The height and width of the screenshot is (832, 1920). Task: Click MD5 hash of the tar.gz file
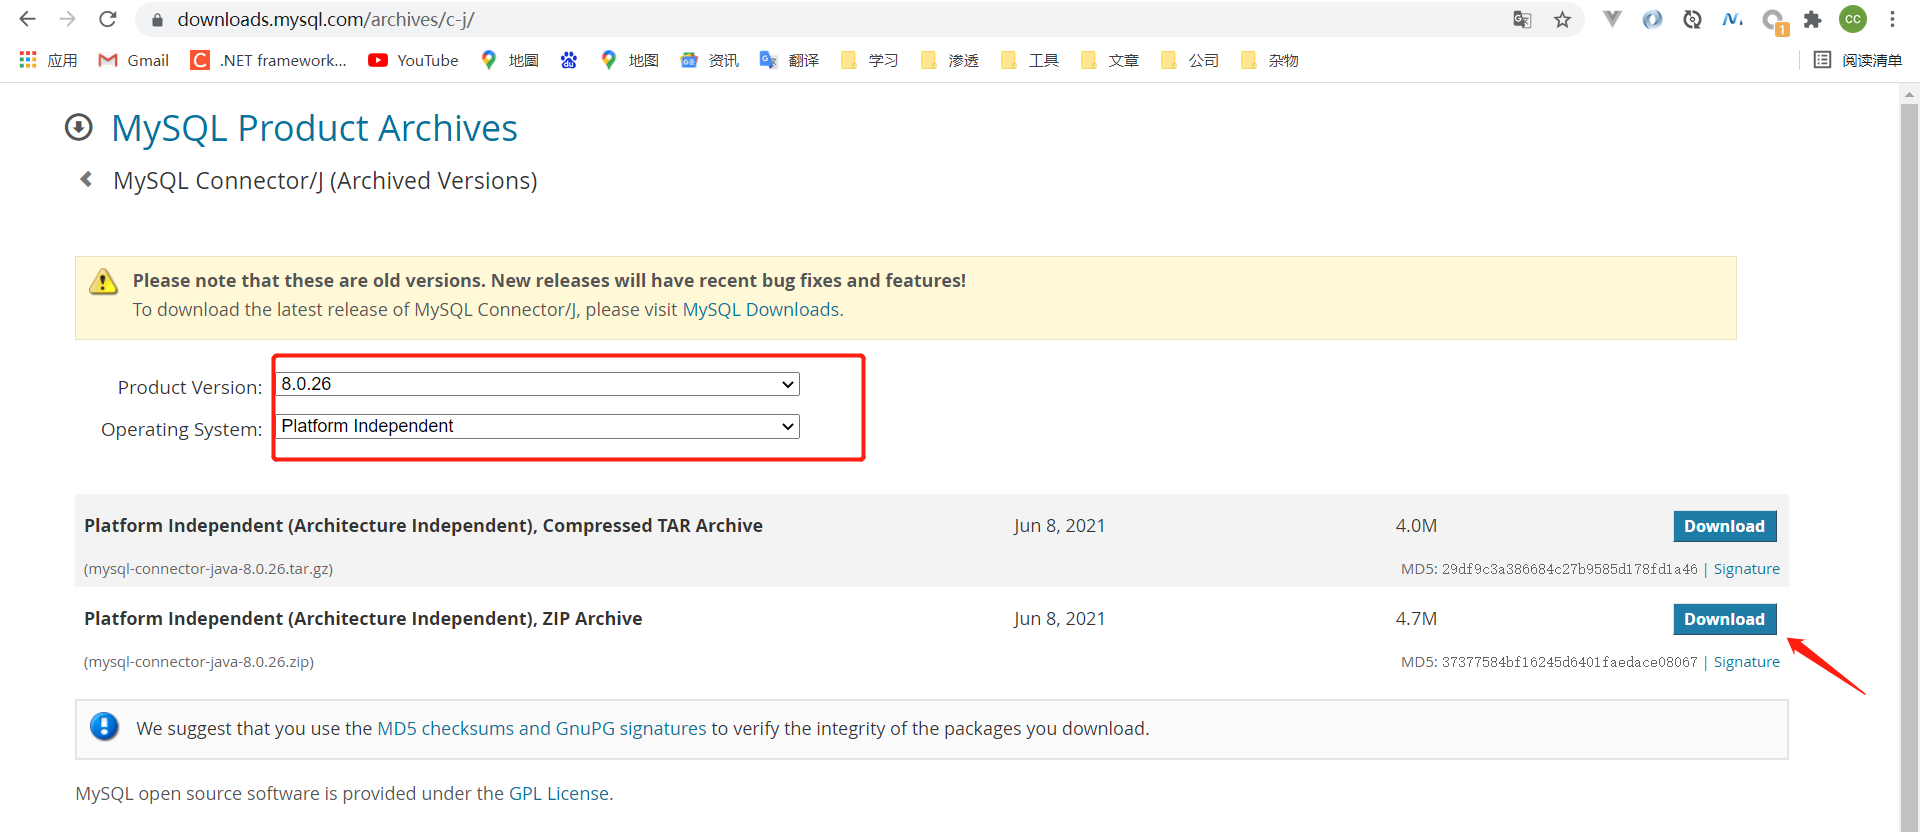(x=1569, y=569)
